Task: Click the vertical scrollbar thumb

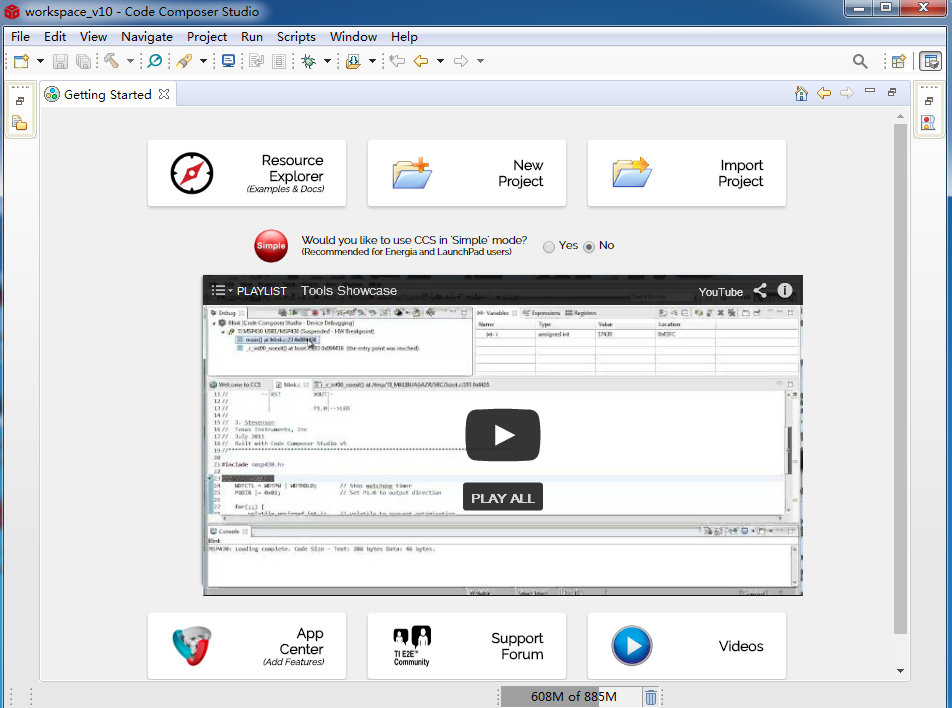Action: pyautogui.click(x=900, y=379)
